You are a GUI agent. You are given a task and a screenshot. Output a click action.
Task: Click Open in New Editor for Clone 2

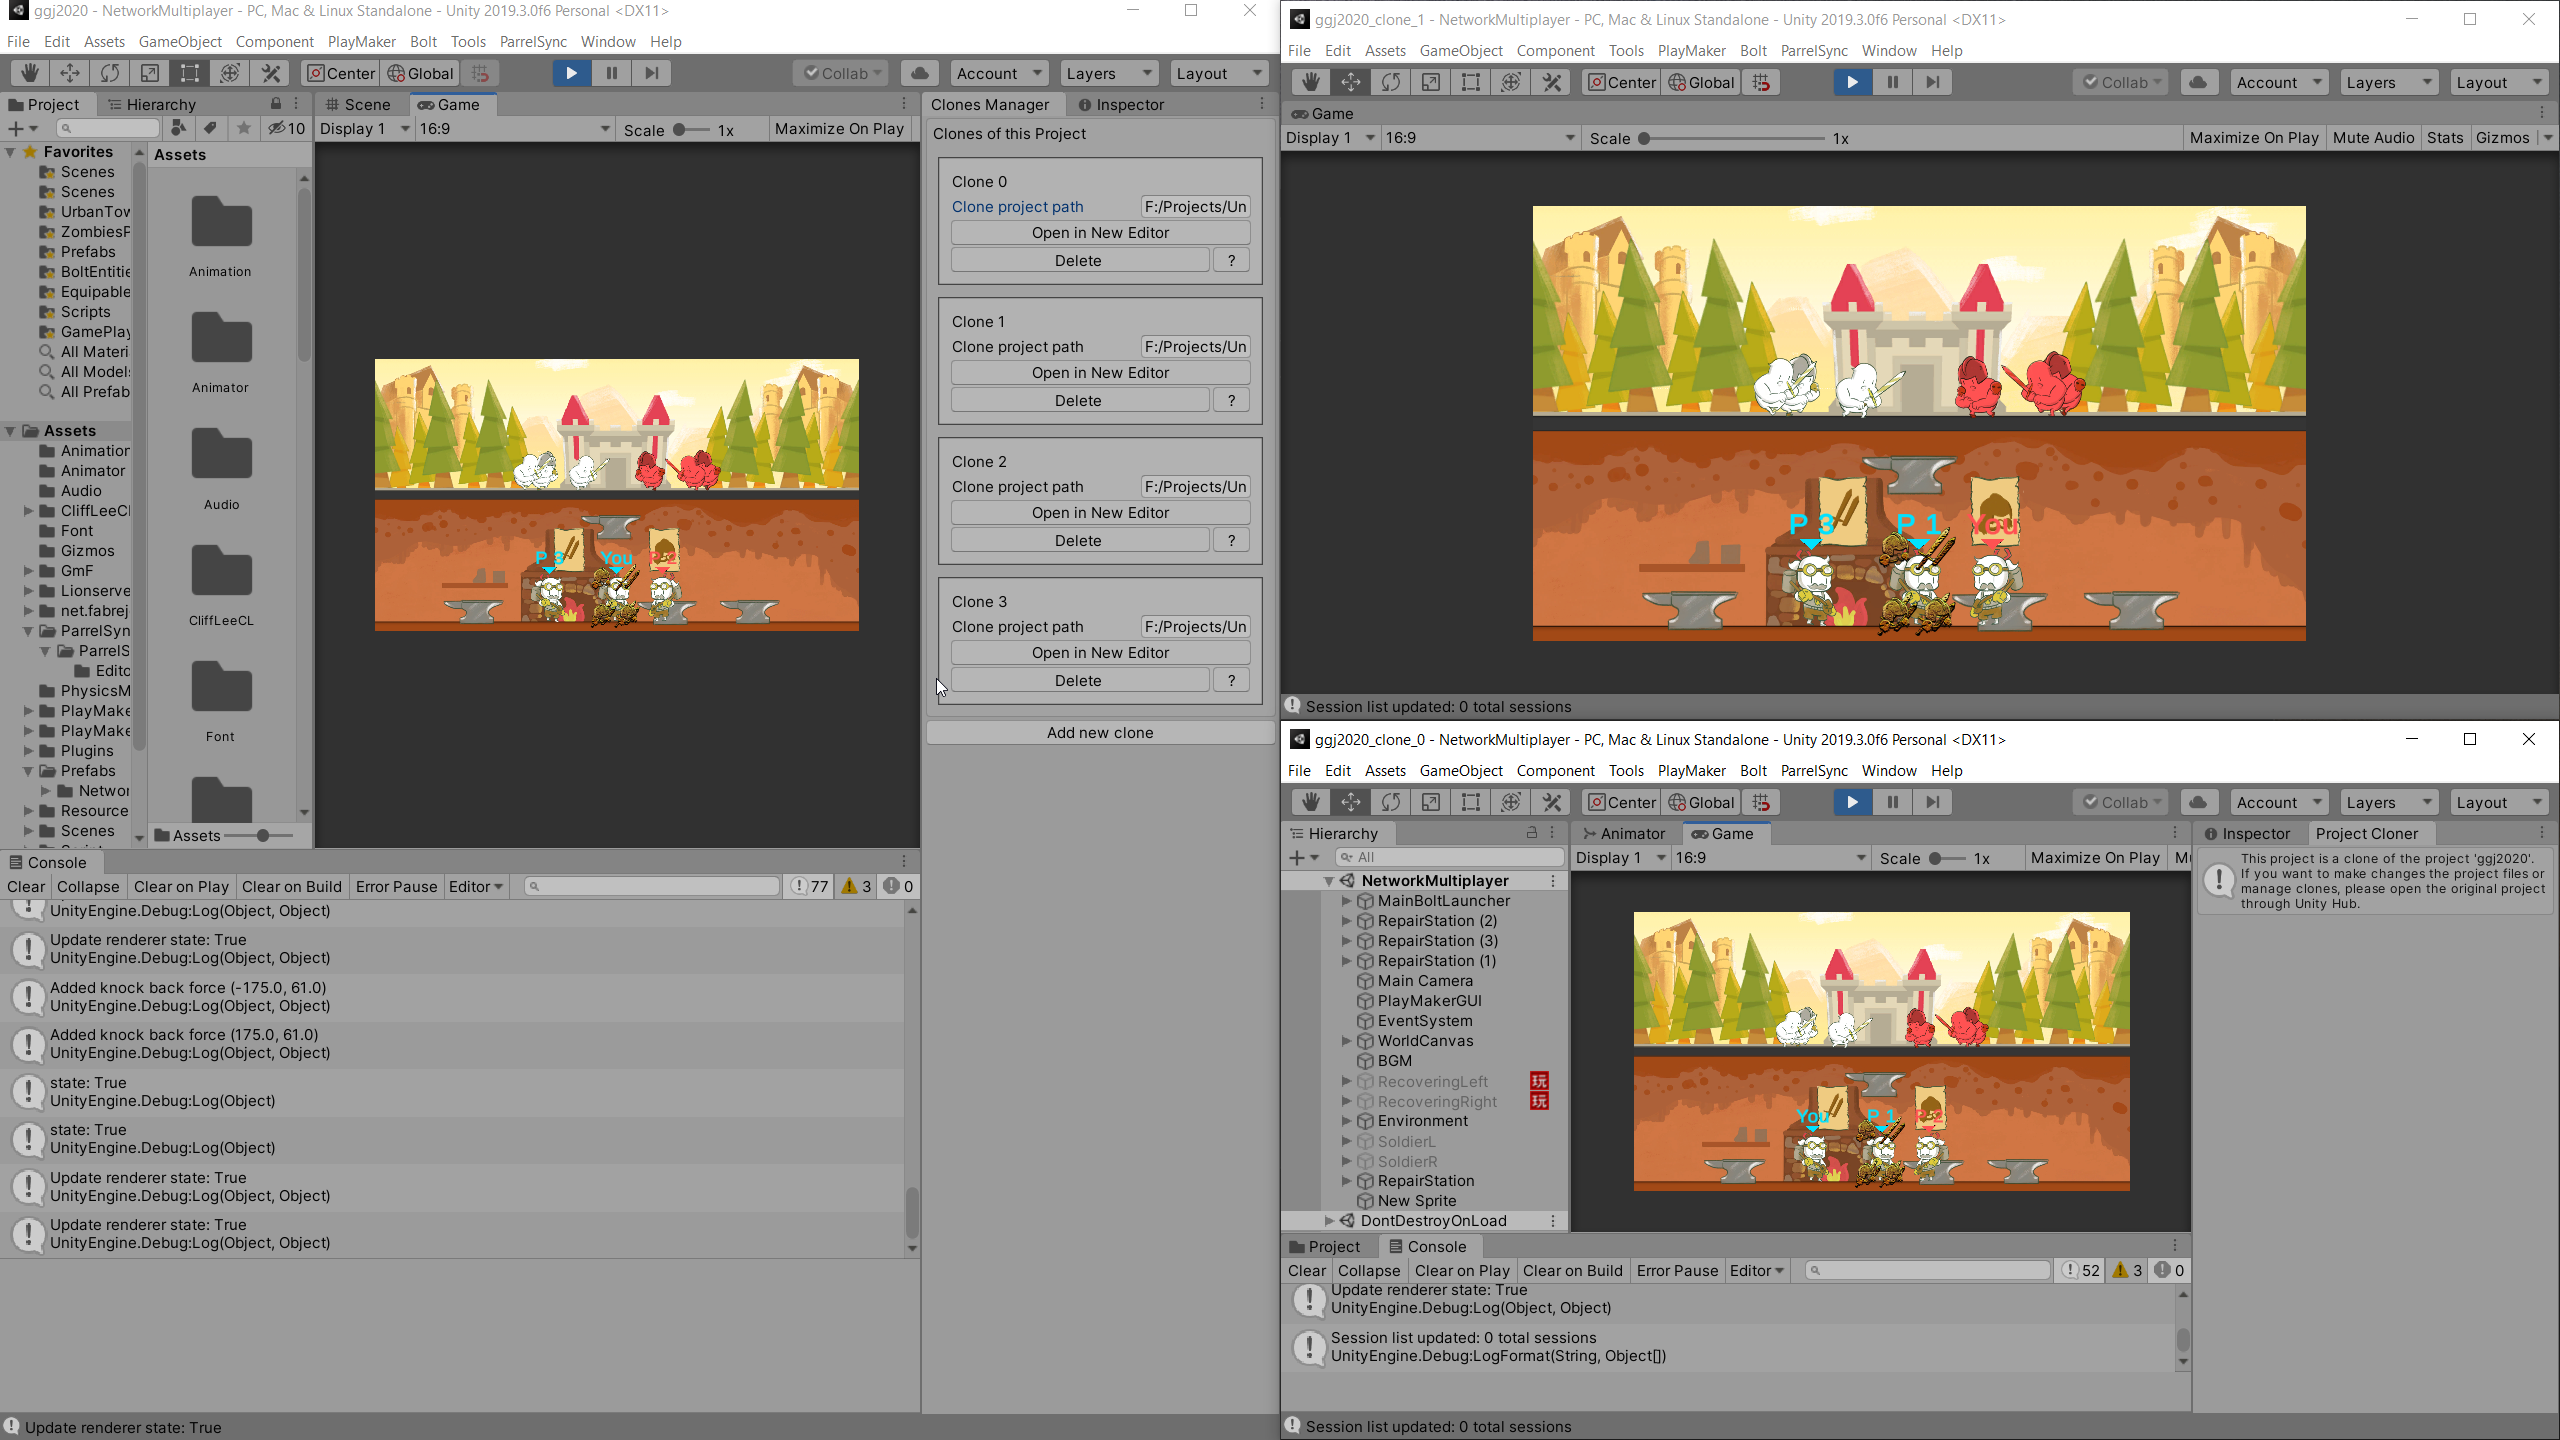point(1100,513)
